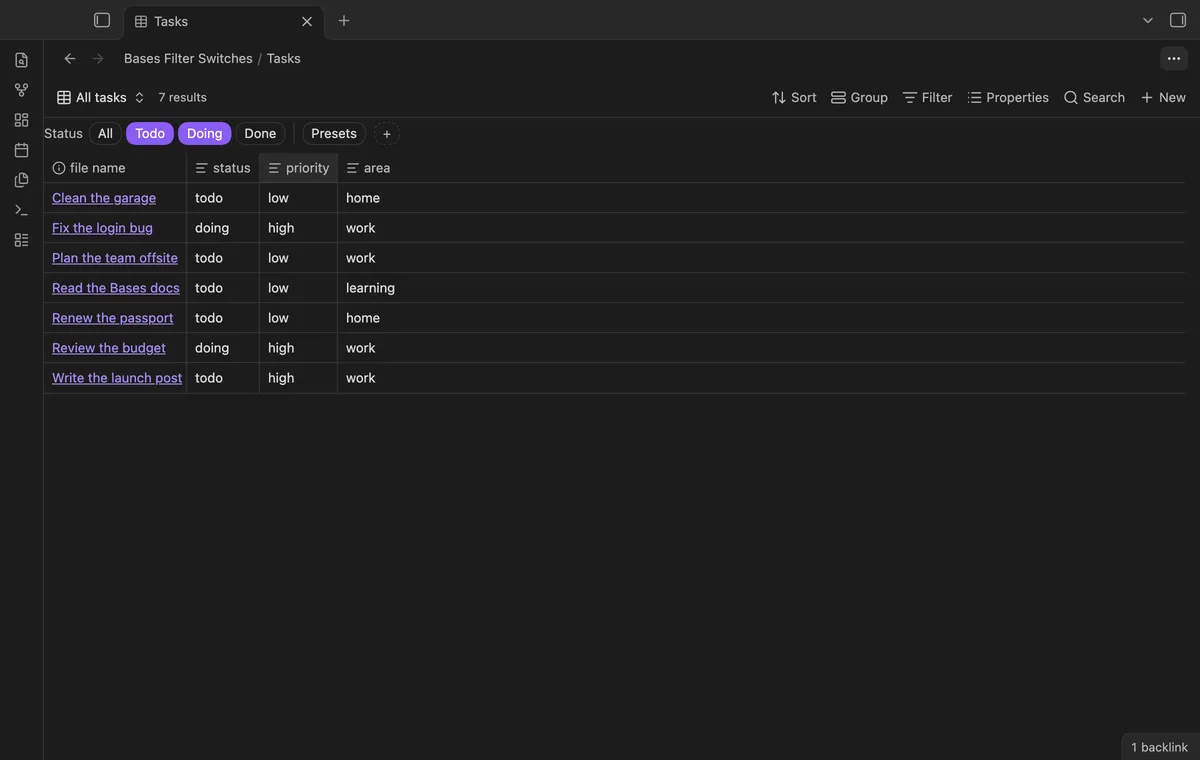Navigate back with left arrow

pyautogui.click(x=70, y=58)
